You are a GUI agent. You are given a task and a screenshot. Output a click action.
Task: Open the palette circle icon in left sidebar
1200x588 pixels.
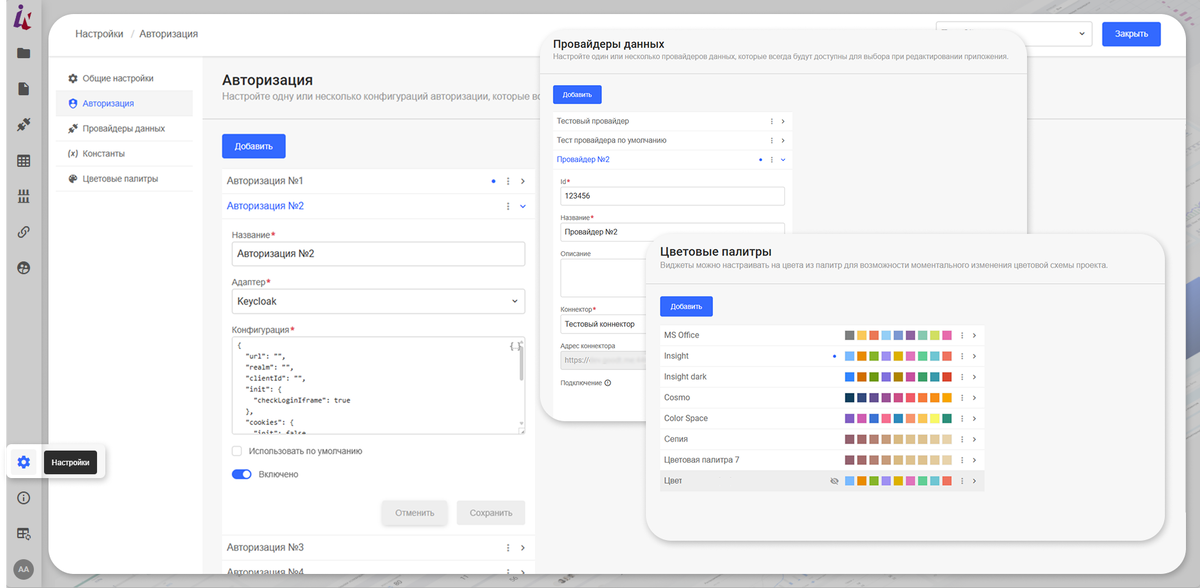coord(24,268)
